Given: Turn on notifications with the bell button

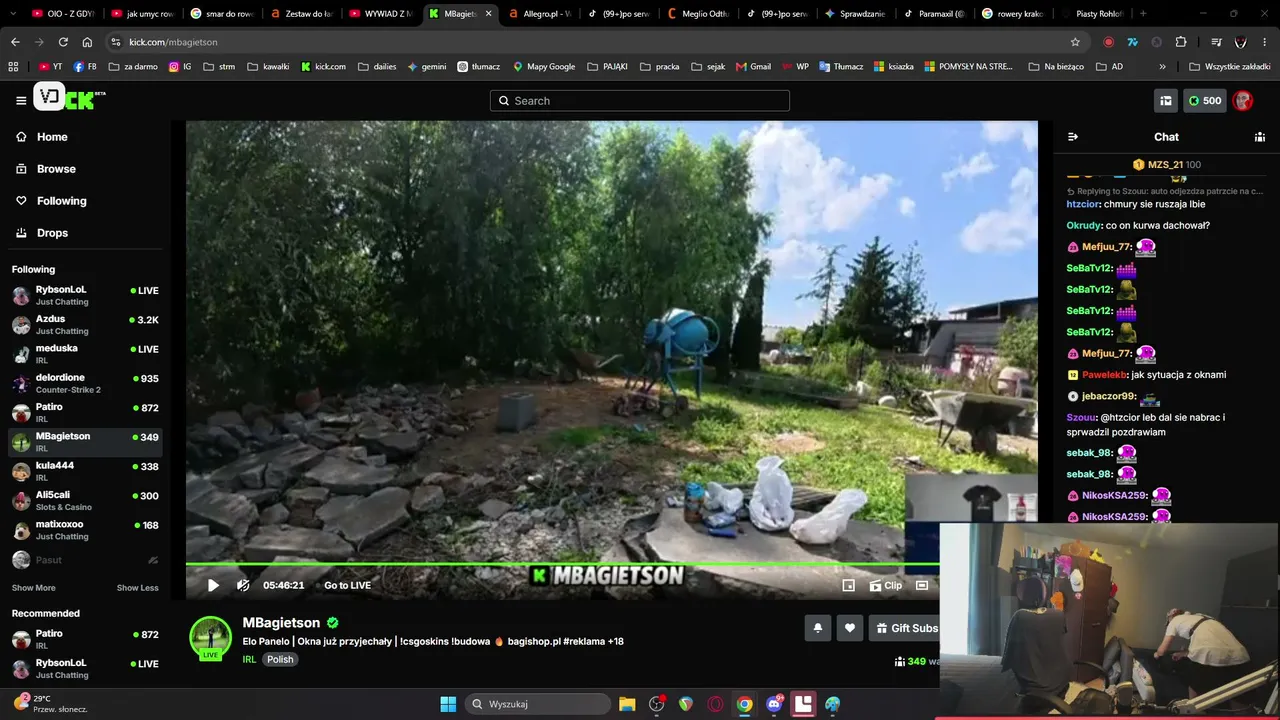Looking at the screenshot, I should 818,628.
